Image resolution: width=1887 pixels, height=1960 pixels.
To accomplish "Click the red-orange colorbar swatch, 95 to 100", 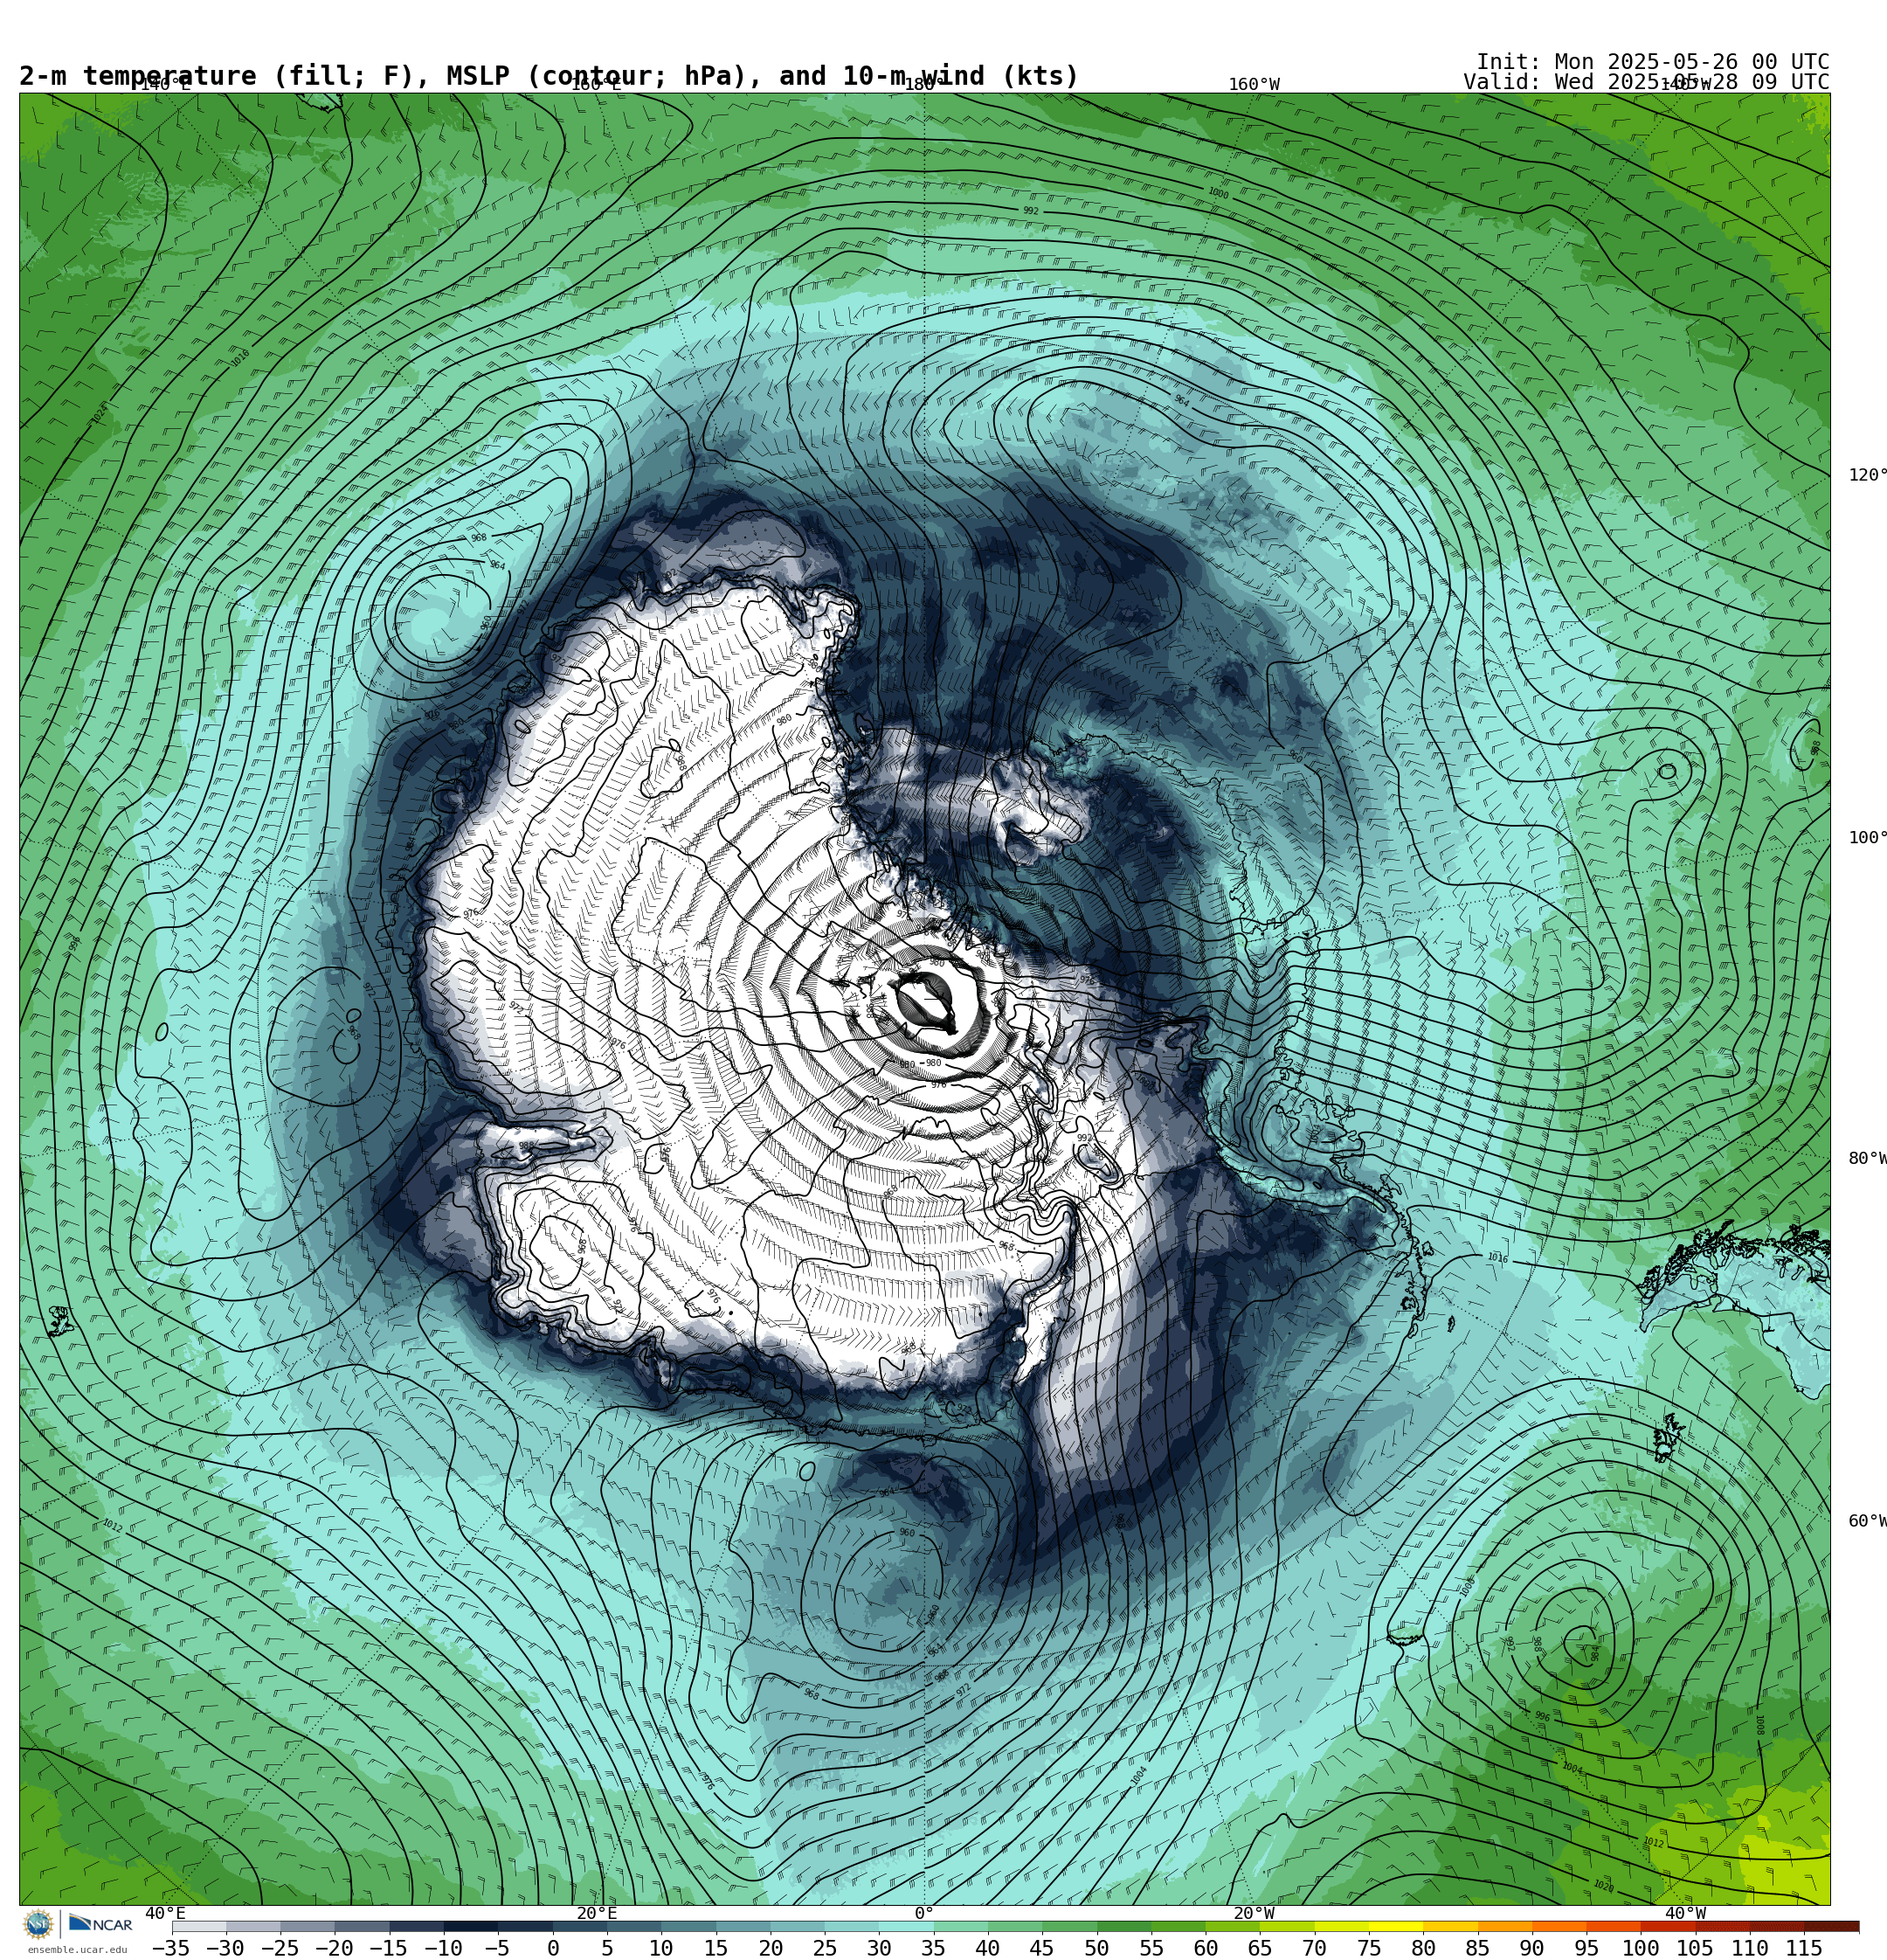I will pyautogui.click(x=1614, y=1927).
